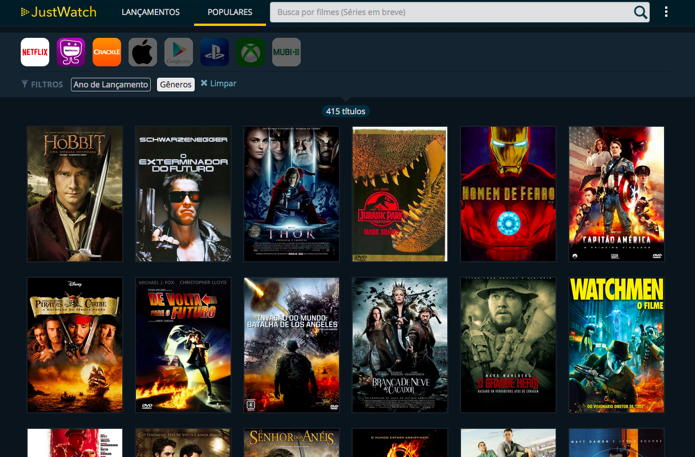Open the O Grande Herói poster

coord(508,345)
